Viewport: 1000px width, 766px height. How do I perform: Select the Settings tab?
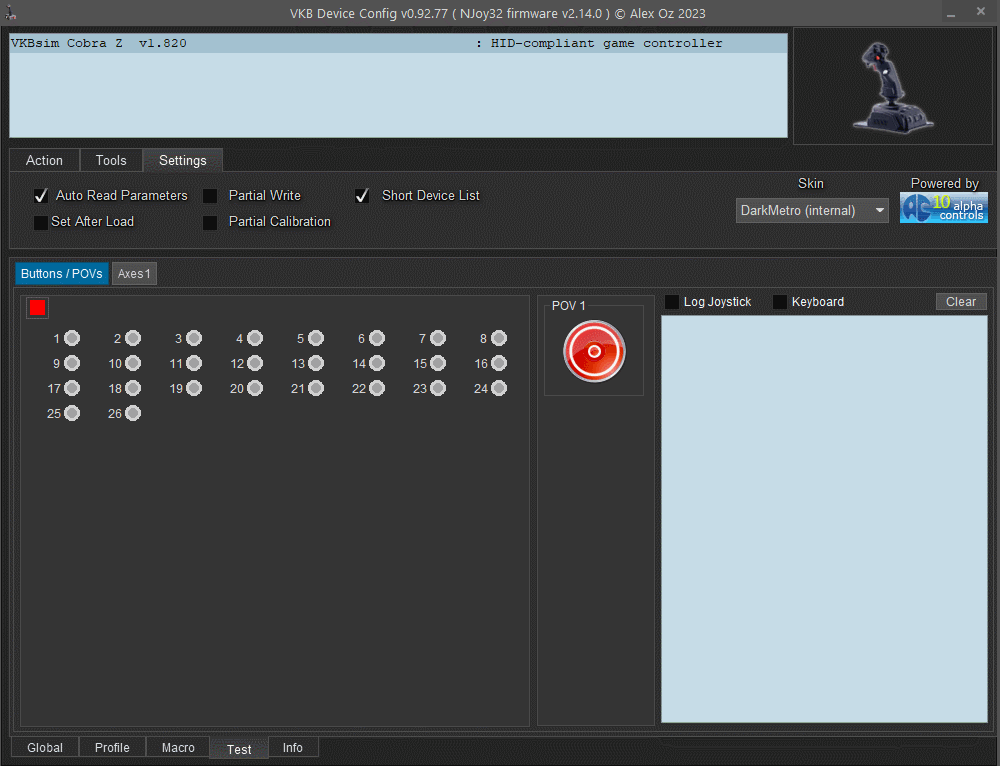pyautogui.click(x=182, y=160)
